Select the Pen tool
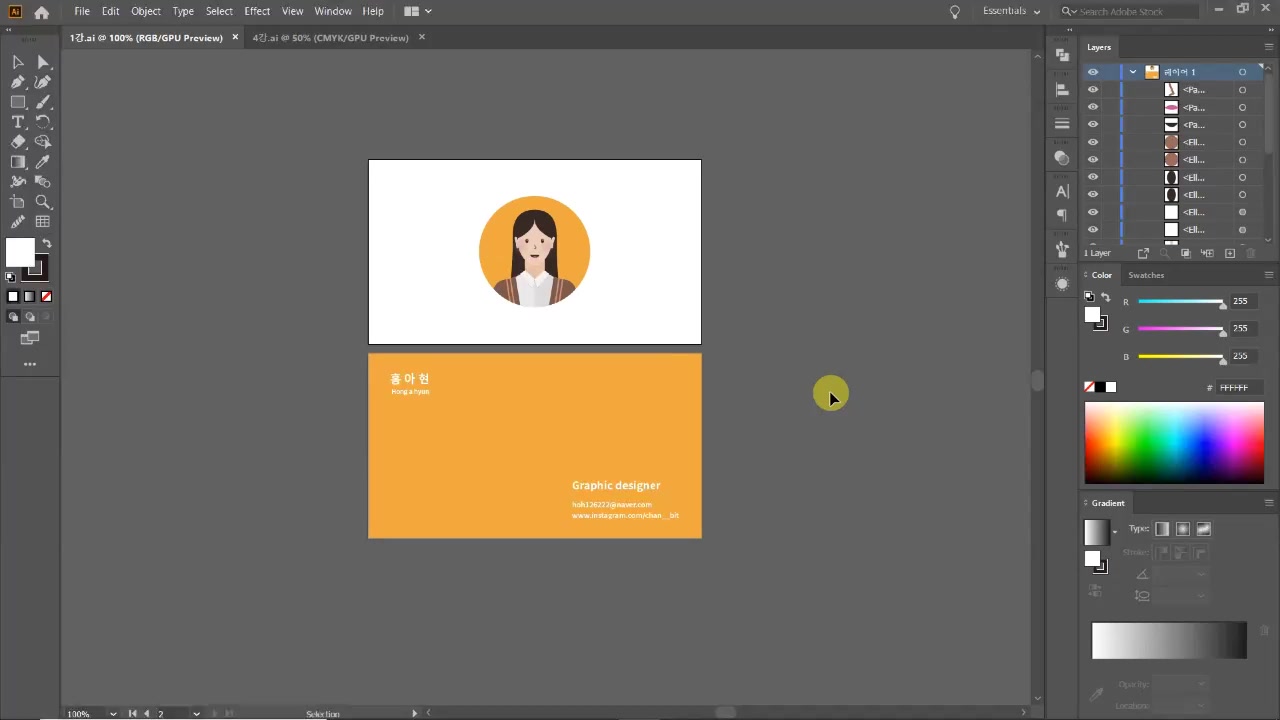Image resolution: width=1280 pixels, height=720 pixels. (x=18, y=82)
